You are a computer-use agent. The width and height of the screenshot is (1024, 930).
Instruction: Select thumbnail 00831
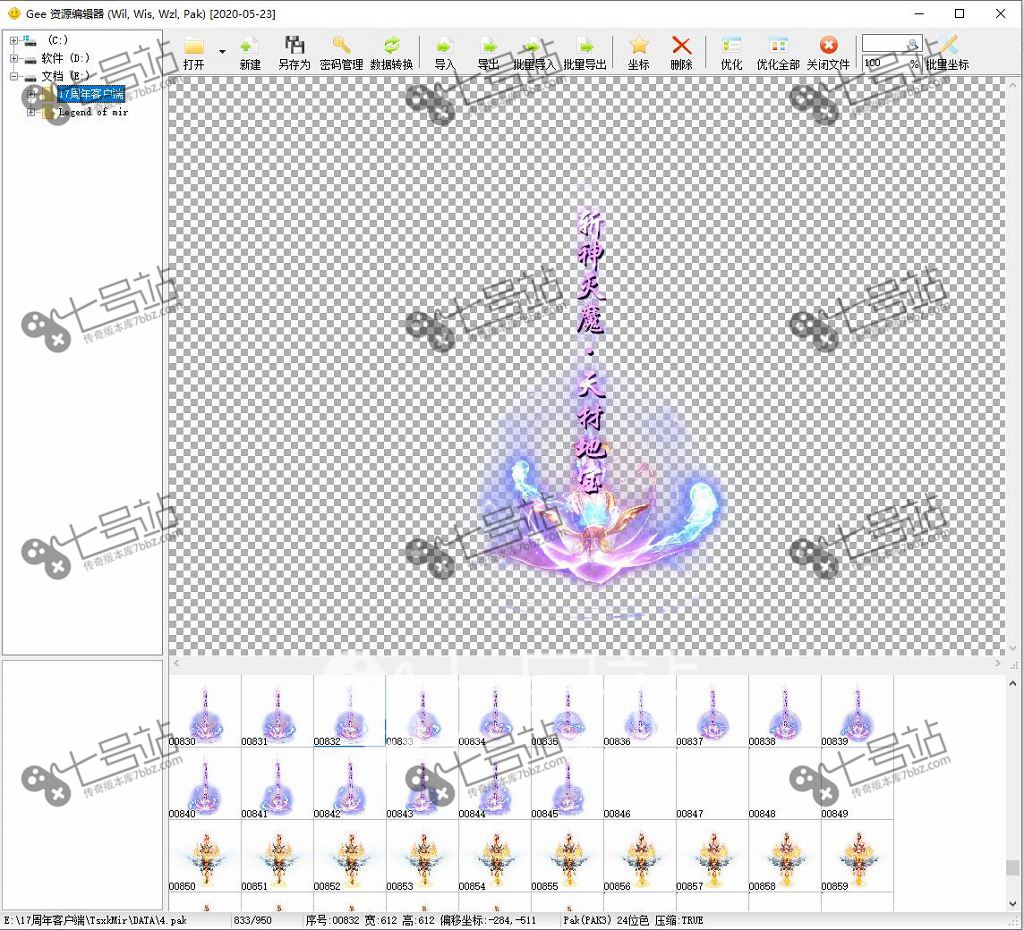(277, 711)
